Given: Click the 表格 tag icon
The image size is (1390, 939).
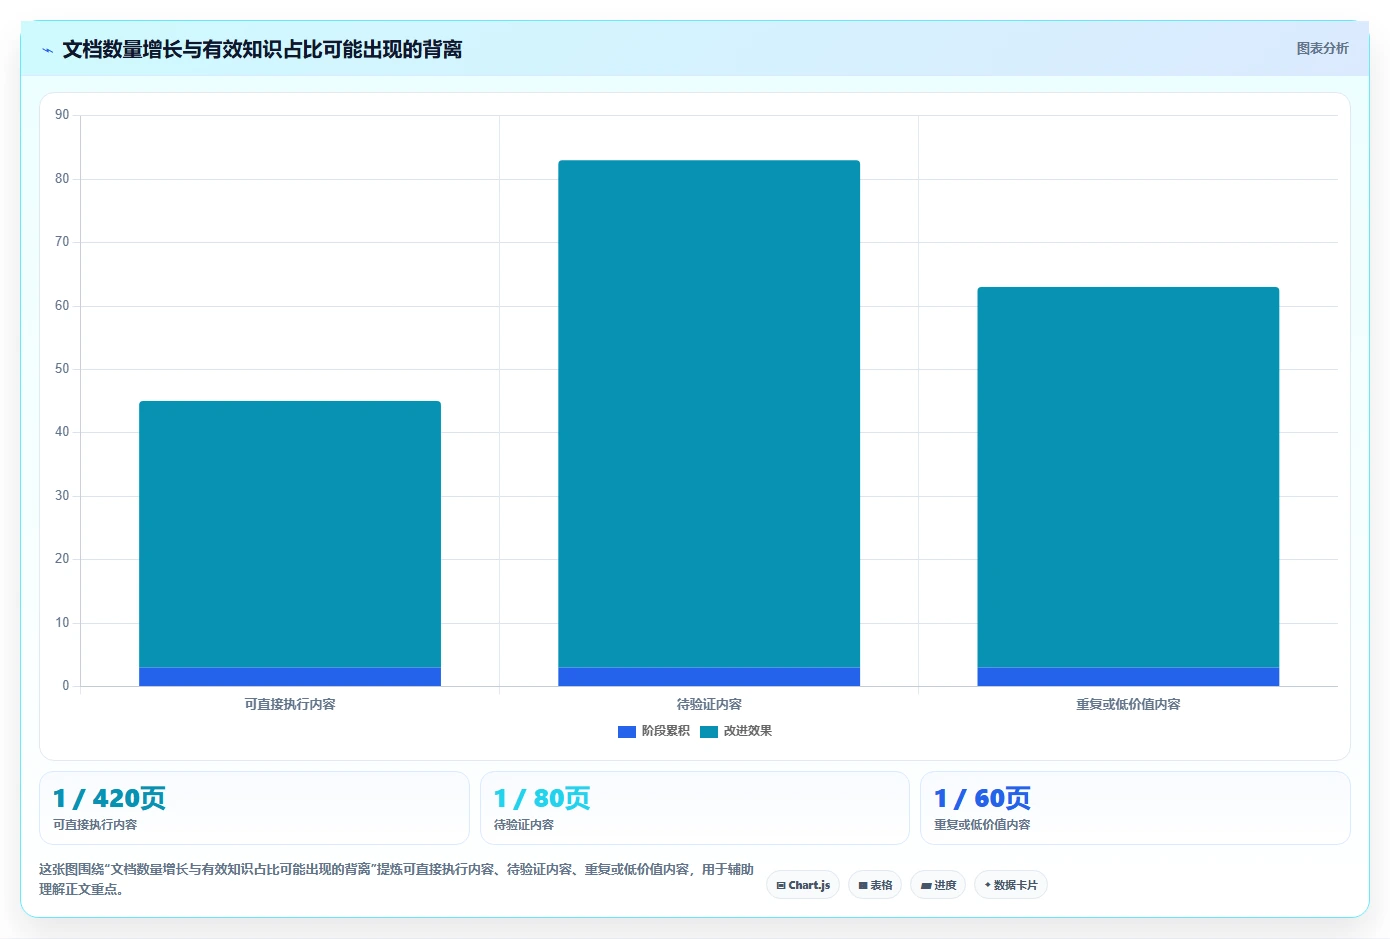Looking at the screenshot, I should 863,886.
